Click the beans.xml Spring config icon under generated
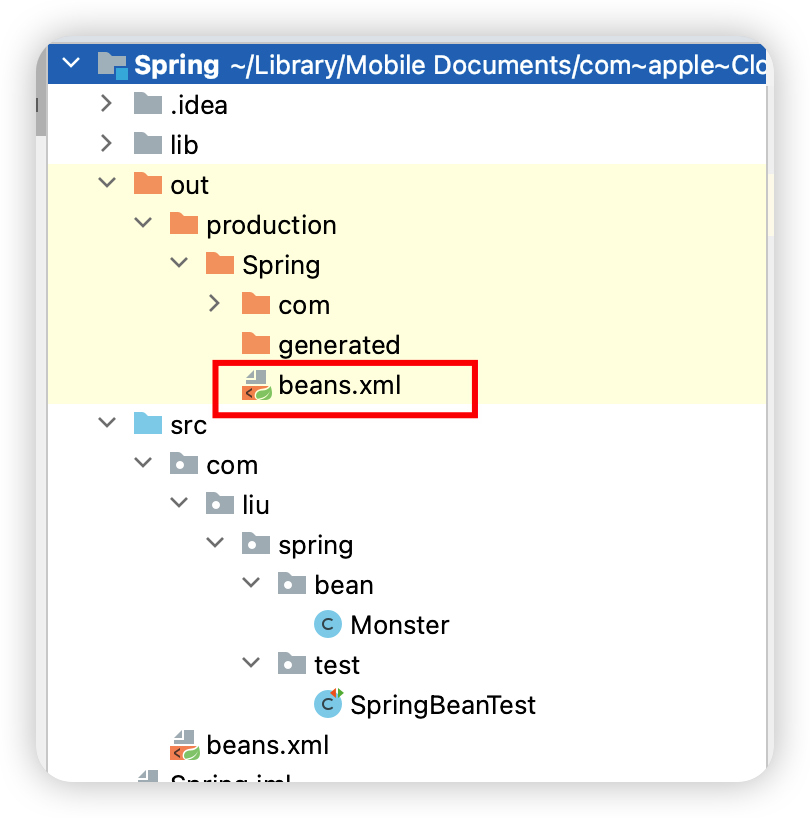The width and height of the screenshot is (810, 818). 257,386
